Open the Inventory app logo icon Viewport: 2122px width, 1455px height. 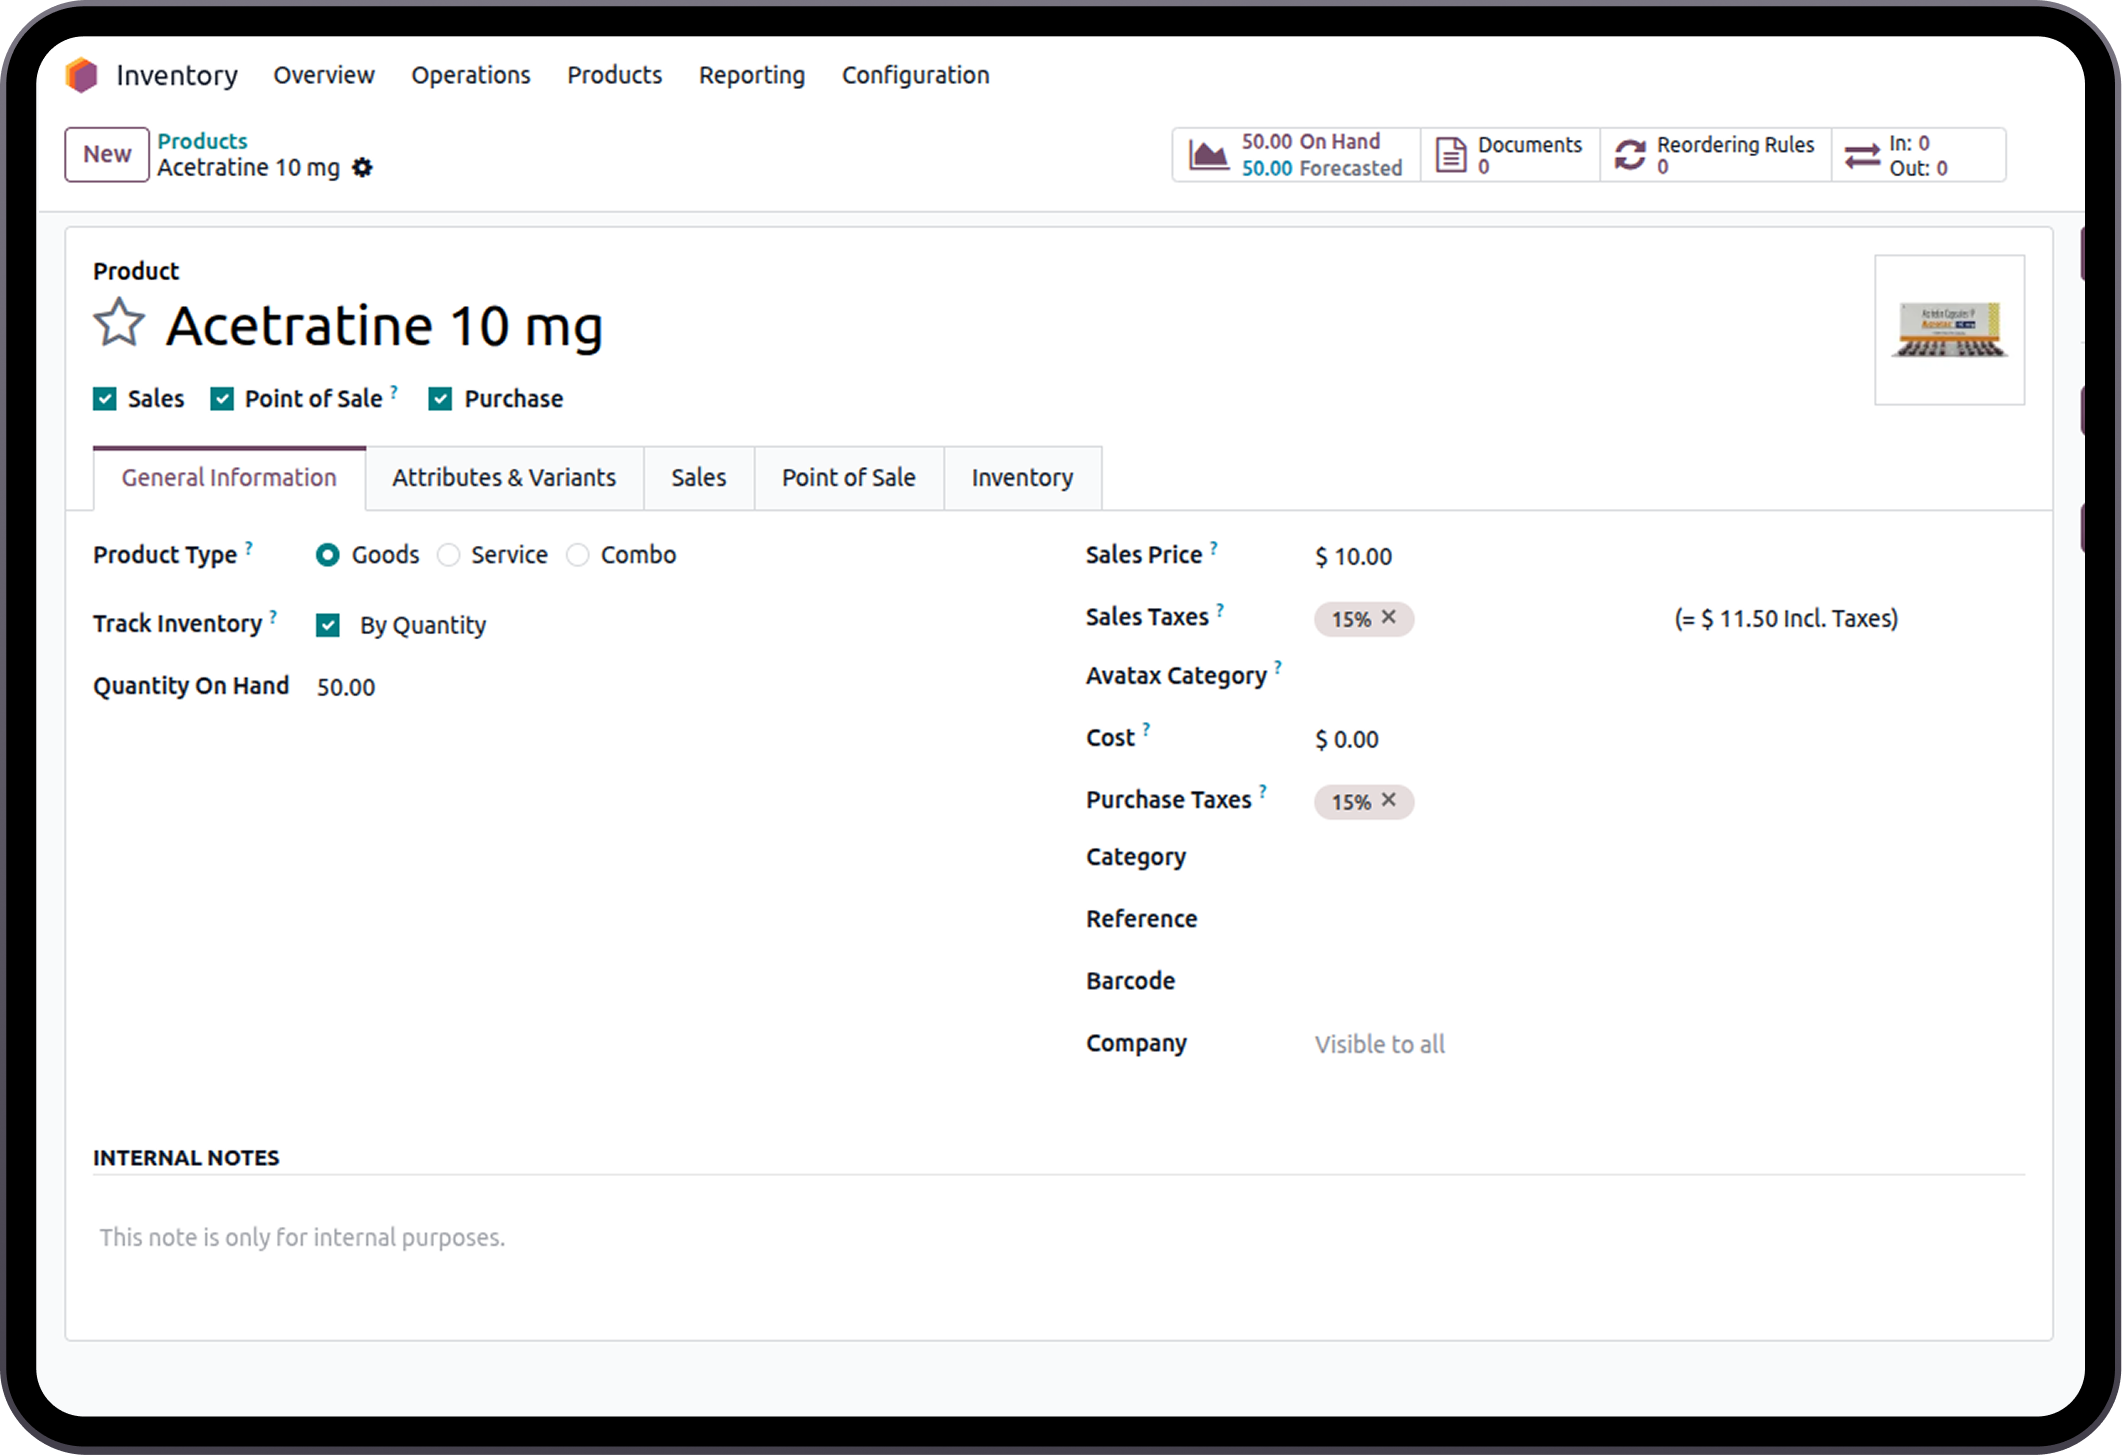(82, 75)
